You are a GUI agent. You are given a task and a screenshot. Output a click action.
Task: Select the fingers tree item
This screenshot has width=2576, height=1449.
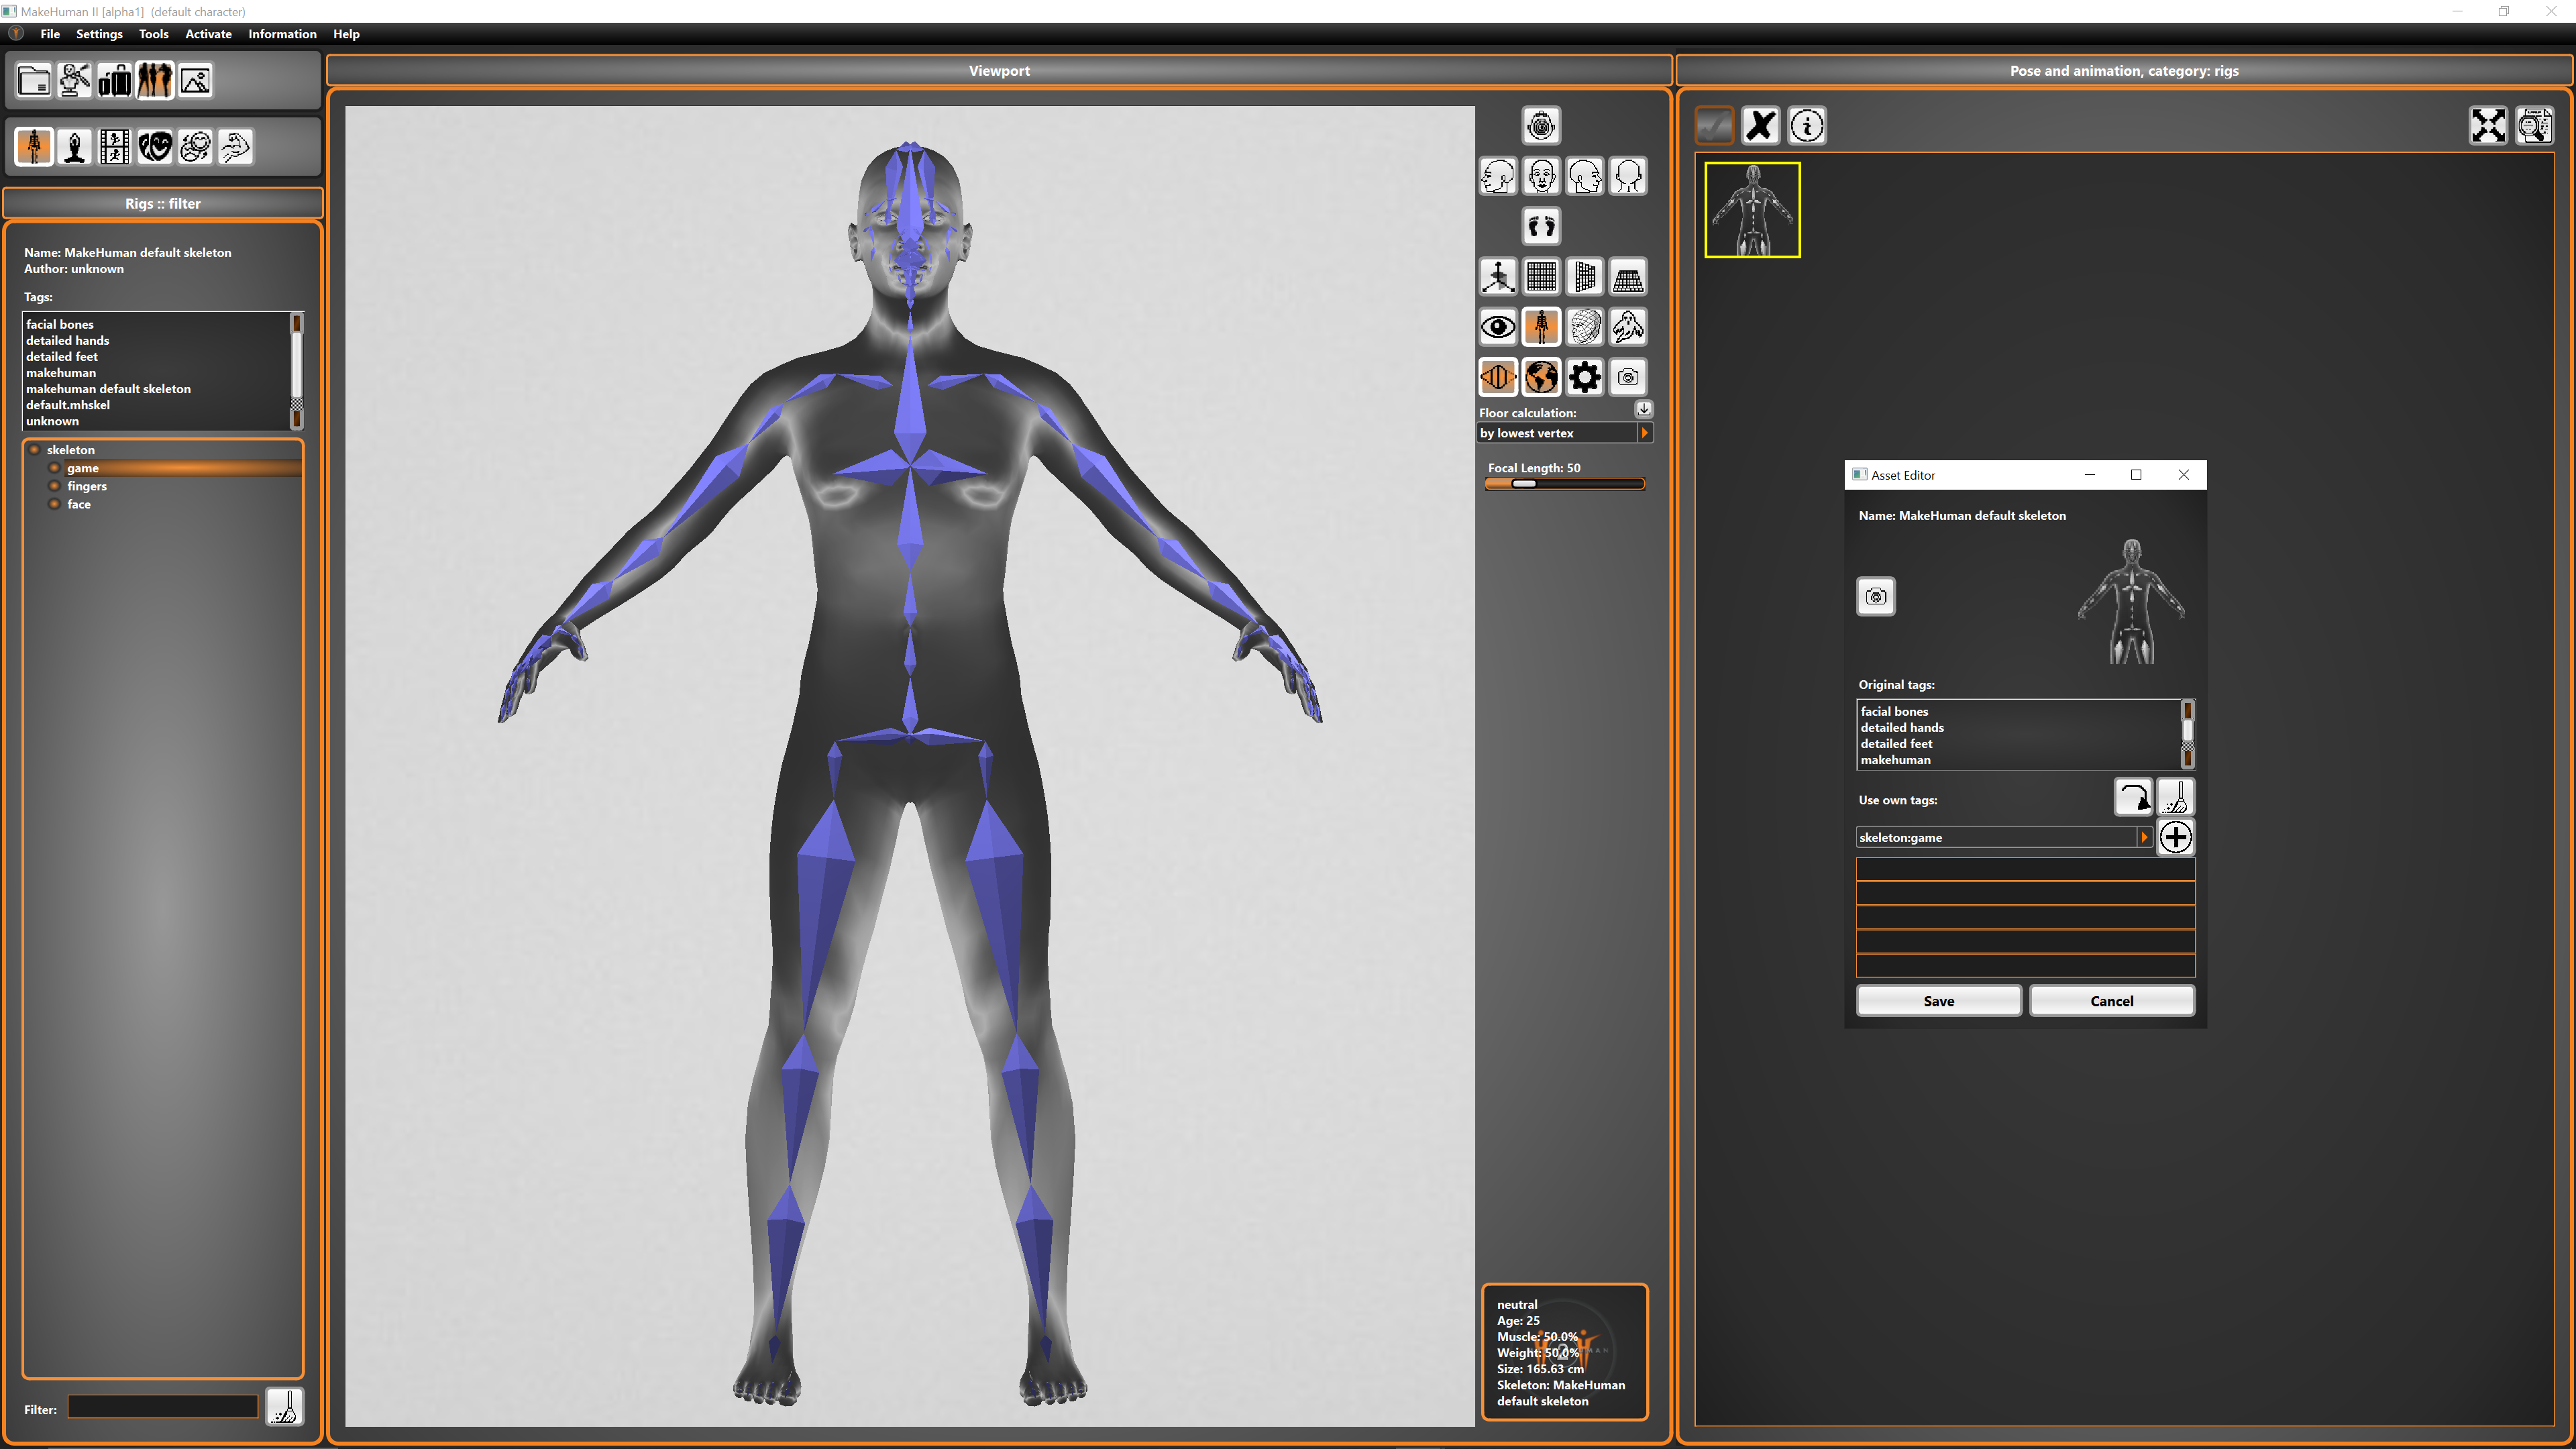(87, 486)
